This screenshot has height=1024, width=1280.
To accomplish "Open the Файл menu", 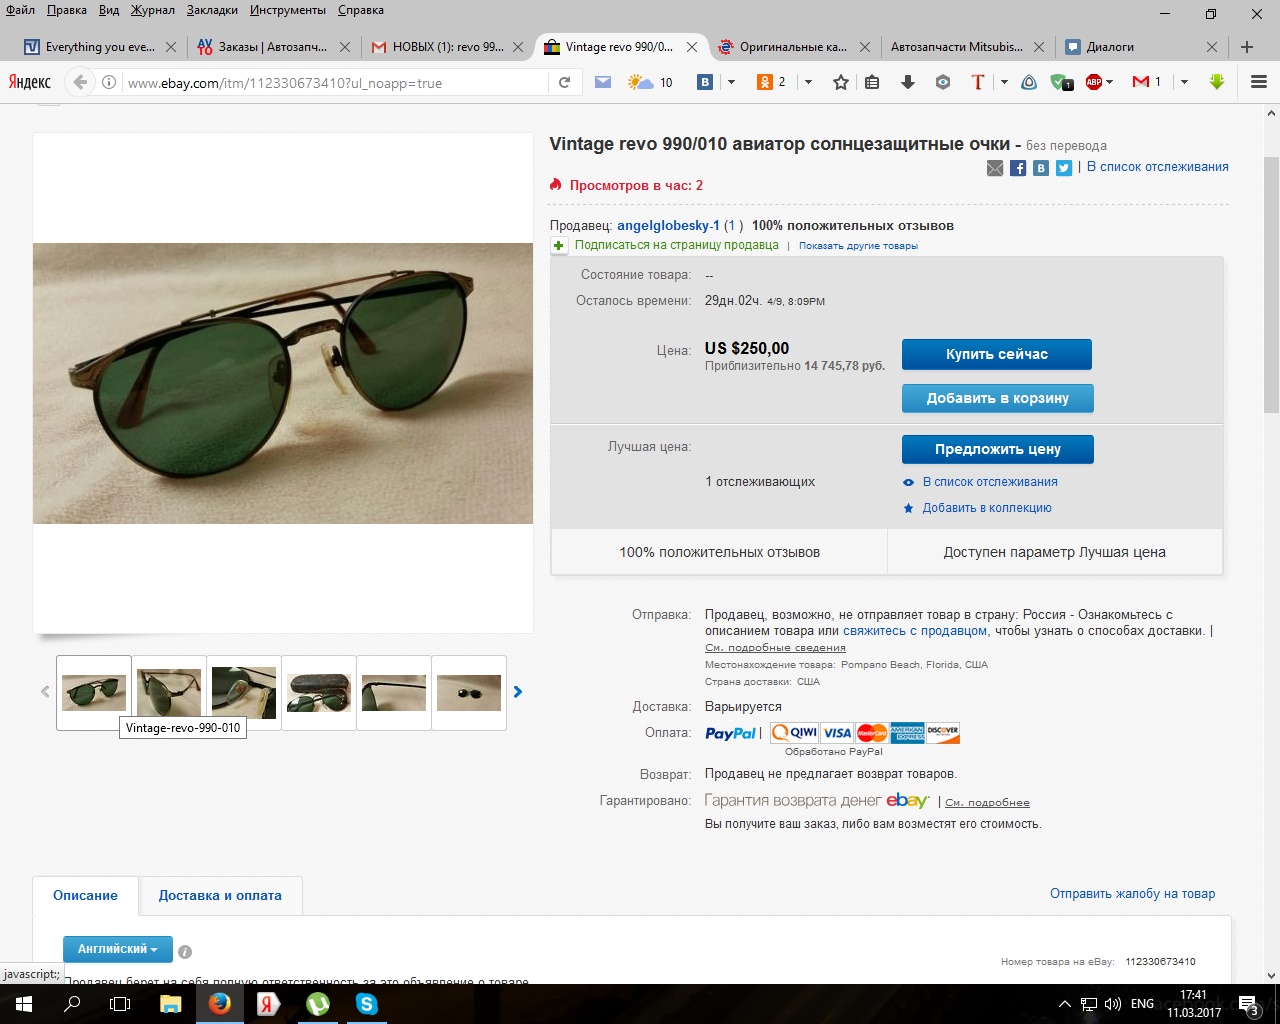I will click(x=20, y=10).
